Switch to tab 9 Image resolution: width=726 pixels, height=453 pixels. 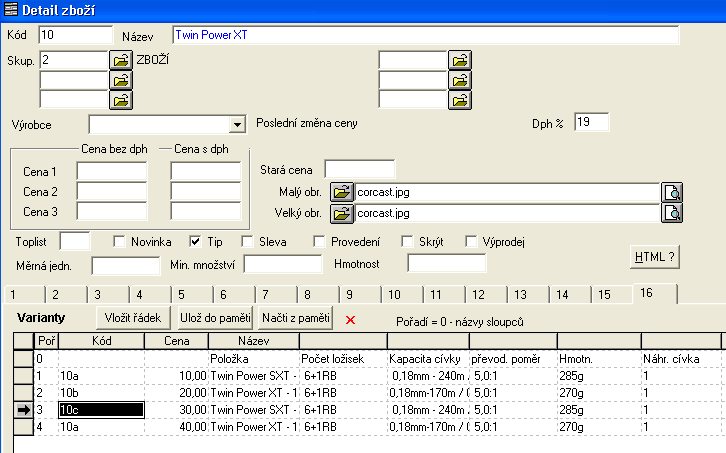point(360,295)
